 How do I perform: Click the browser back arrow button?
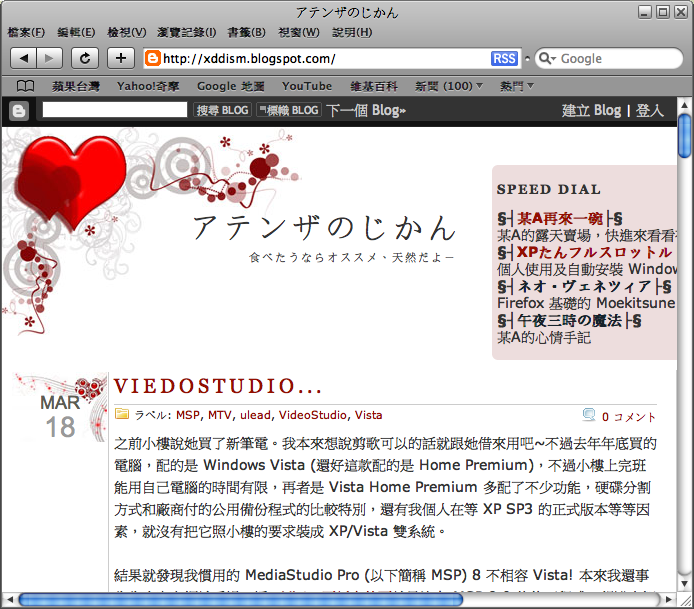[23, 58]
